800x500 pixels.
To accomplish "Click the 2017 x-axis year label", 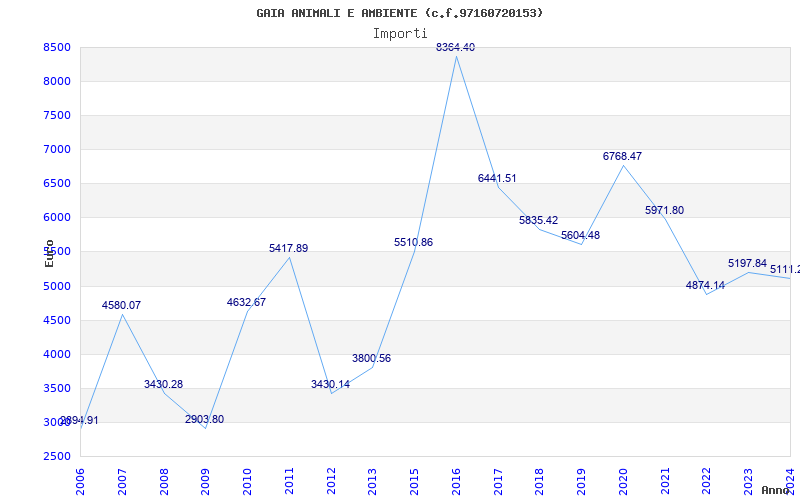I will [498, 482].
